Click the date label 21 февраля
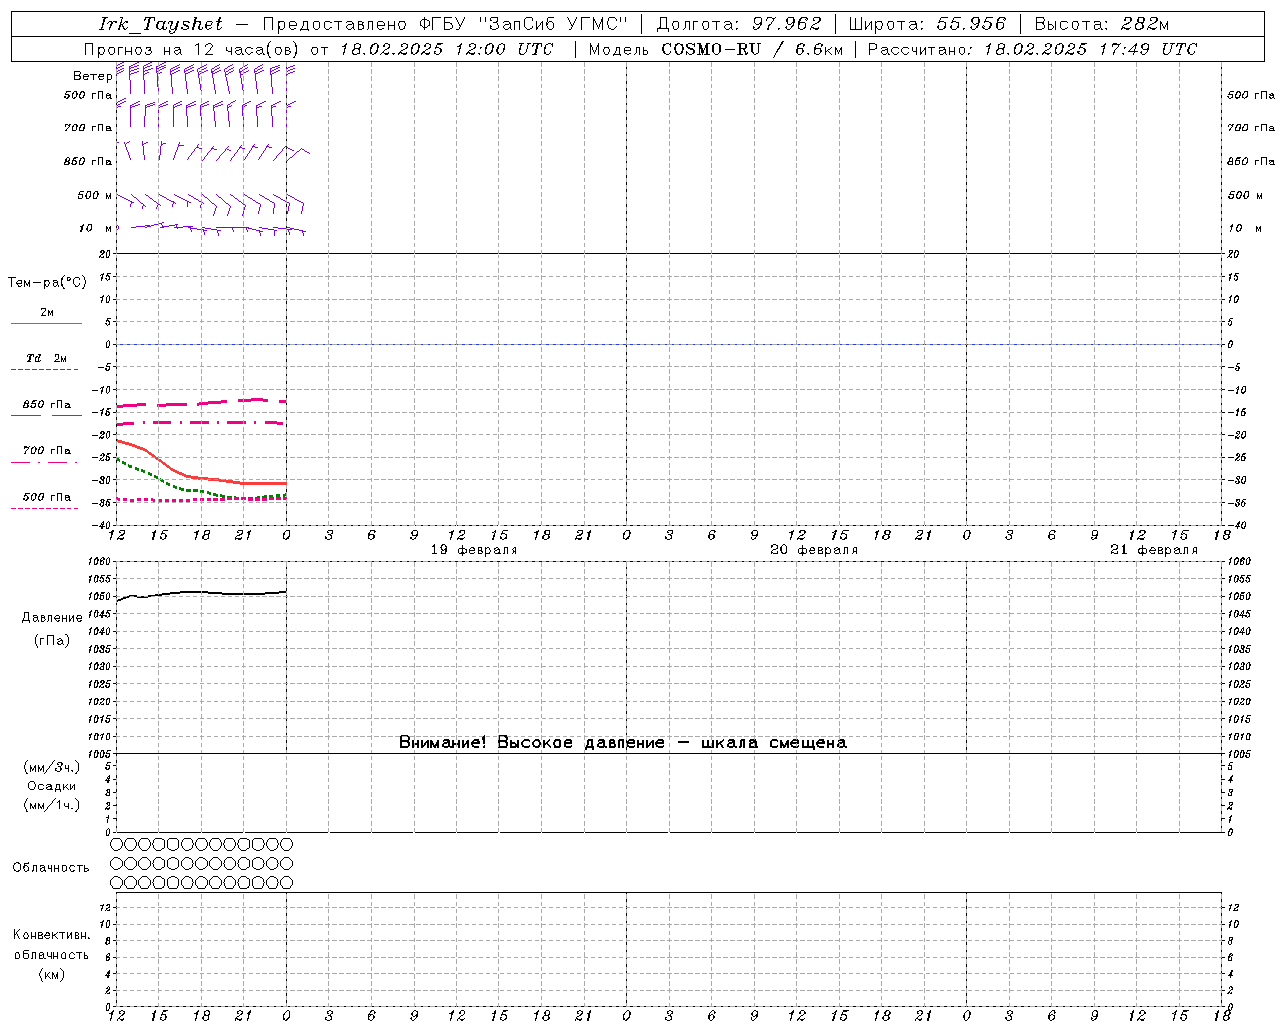The width and height of the screenshot is (1280, 1024). coord(1154,550)
